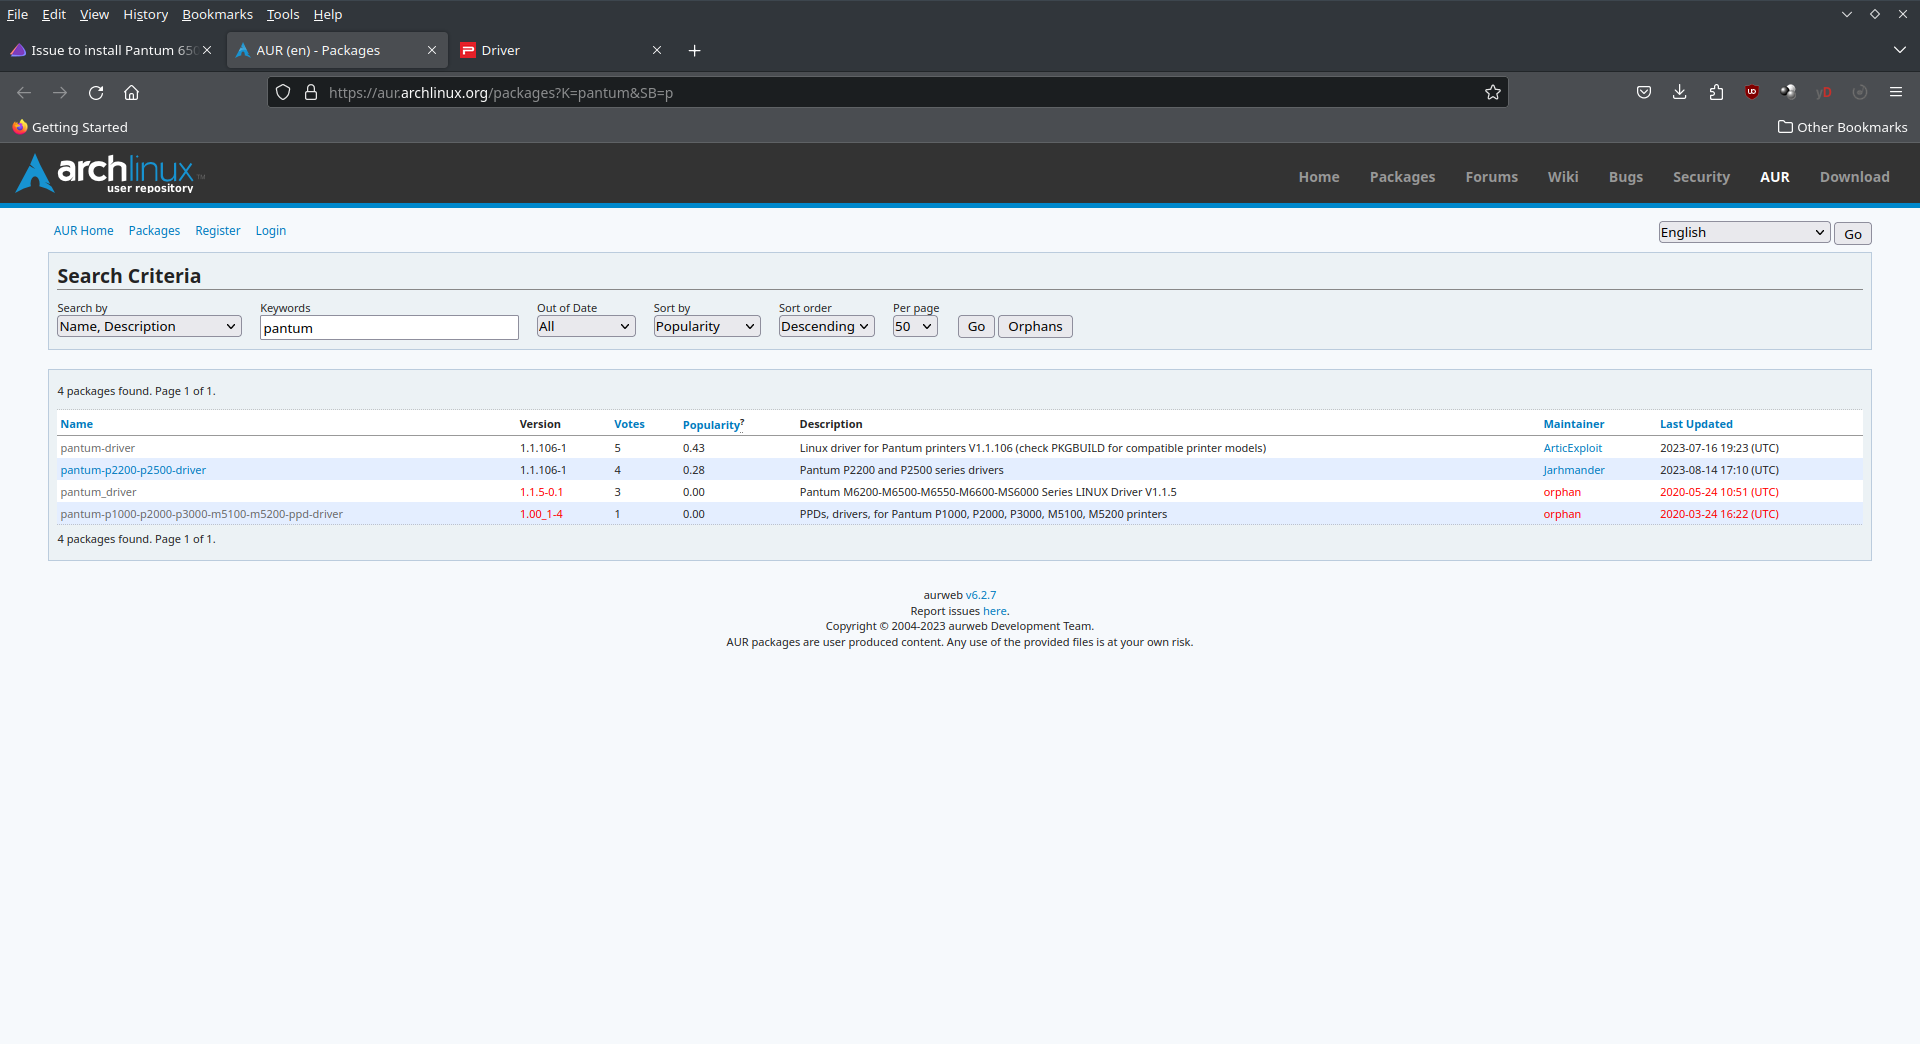Image resolution: width=1920 pixels, height=1044 pixels.
Task: Open the Login link
Action: [270, 230]
